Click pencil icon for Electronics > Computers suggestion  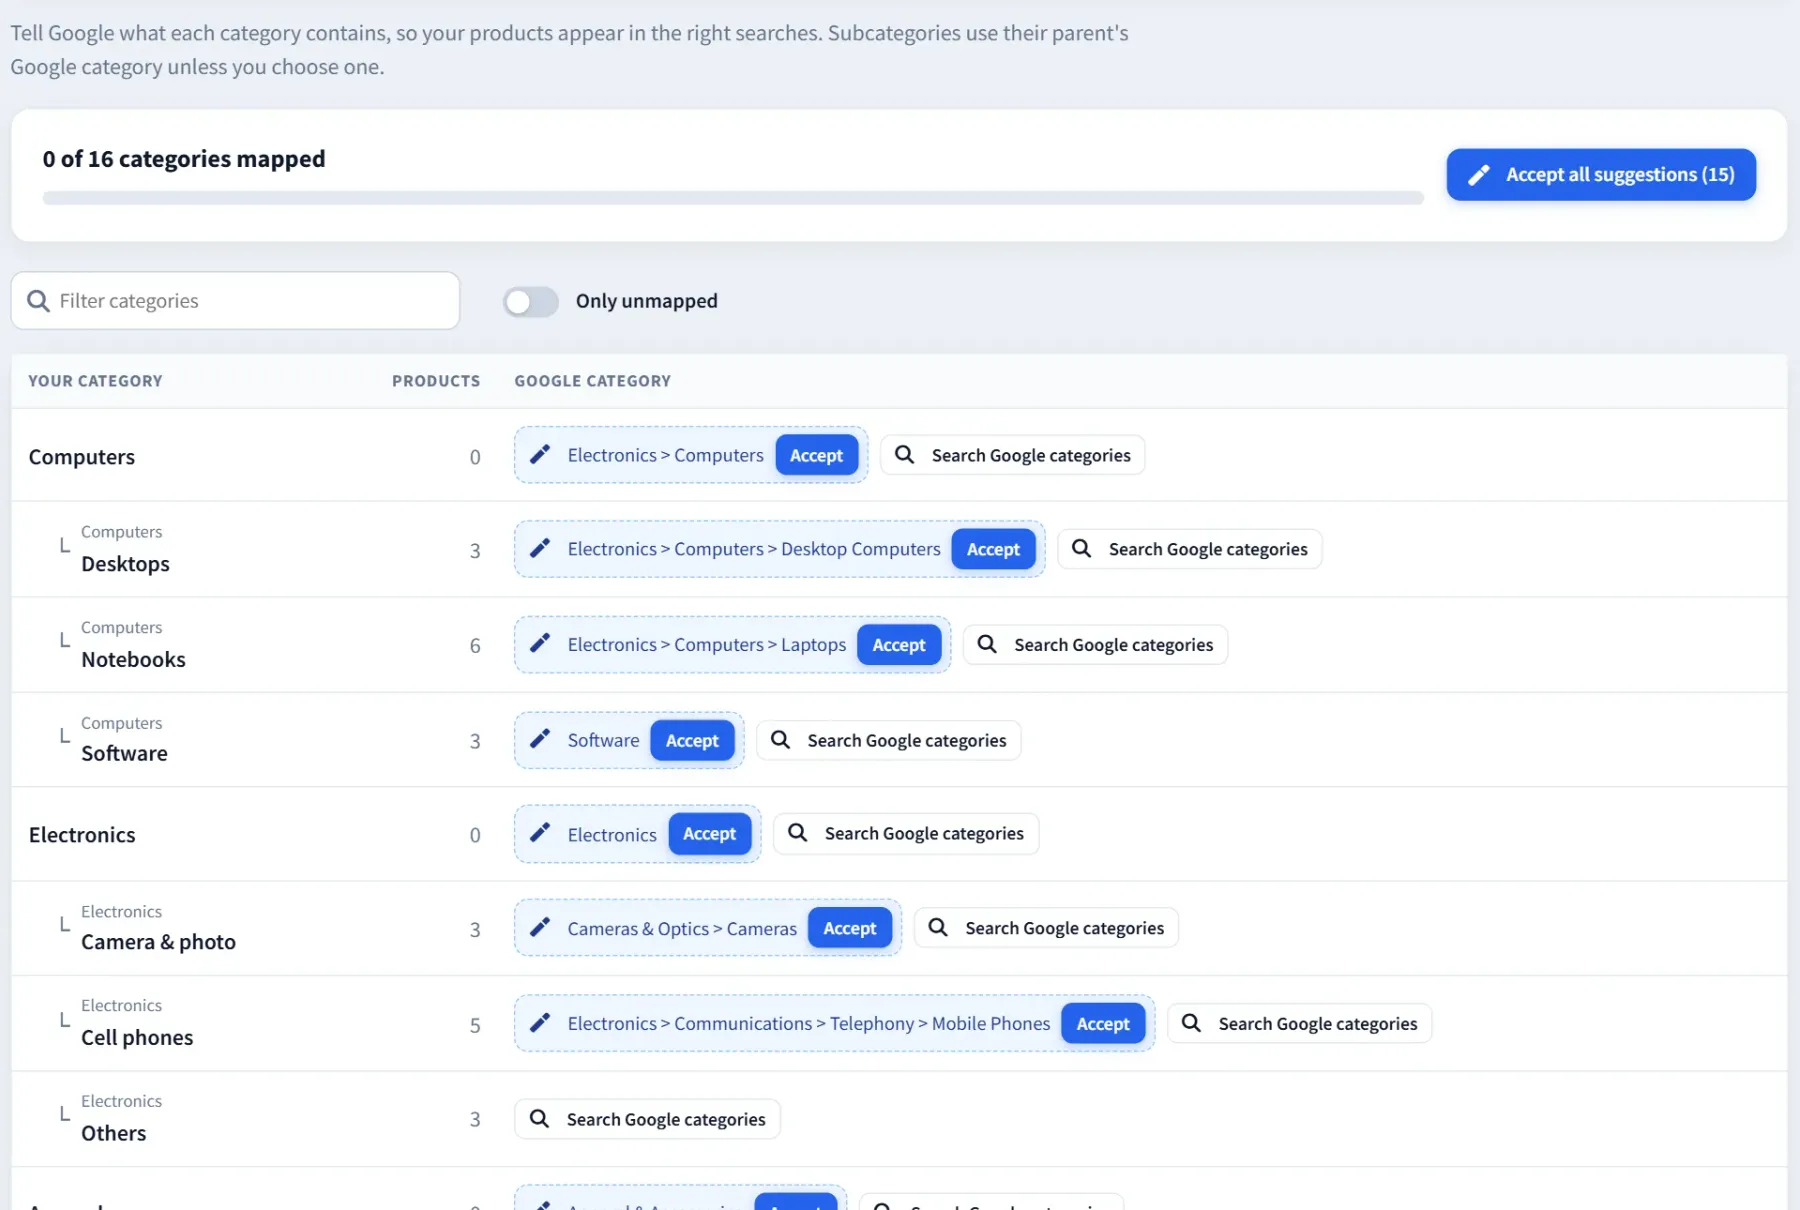pyautogui.click(x=540, y=455)
